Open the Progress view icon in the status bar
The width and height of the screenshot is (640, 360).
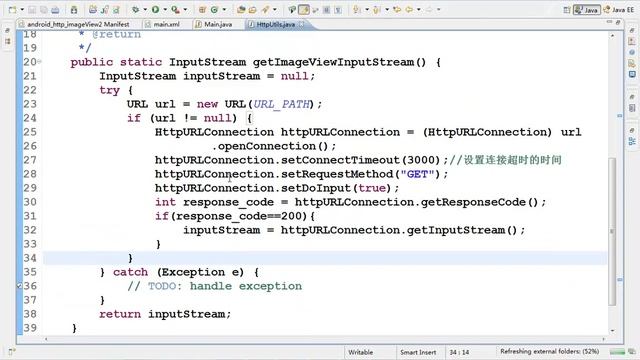[x=631, y=352]
